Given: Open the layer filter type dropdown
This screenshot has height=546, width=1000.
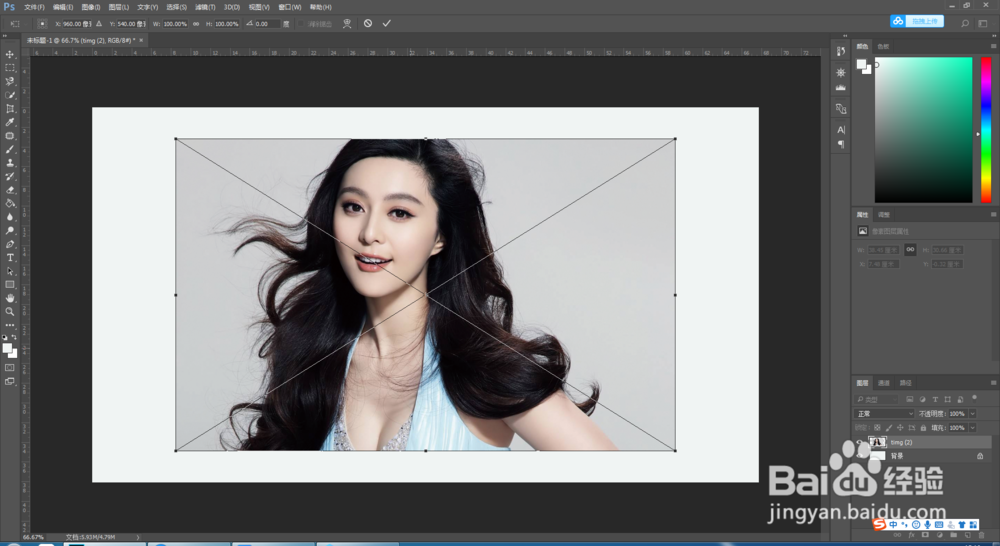Looking at the screenshot, I should tap(876, 399).
